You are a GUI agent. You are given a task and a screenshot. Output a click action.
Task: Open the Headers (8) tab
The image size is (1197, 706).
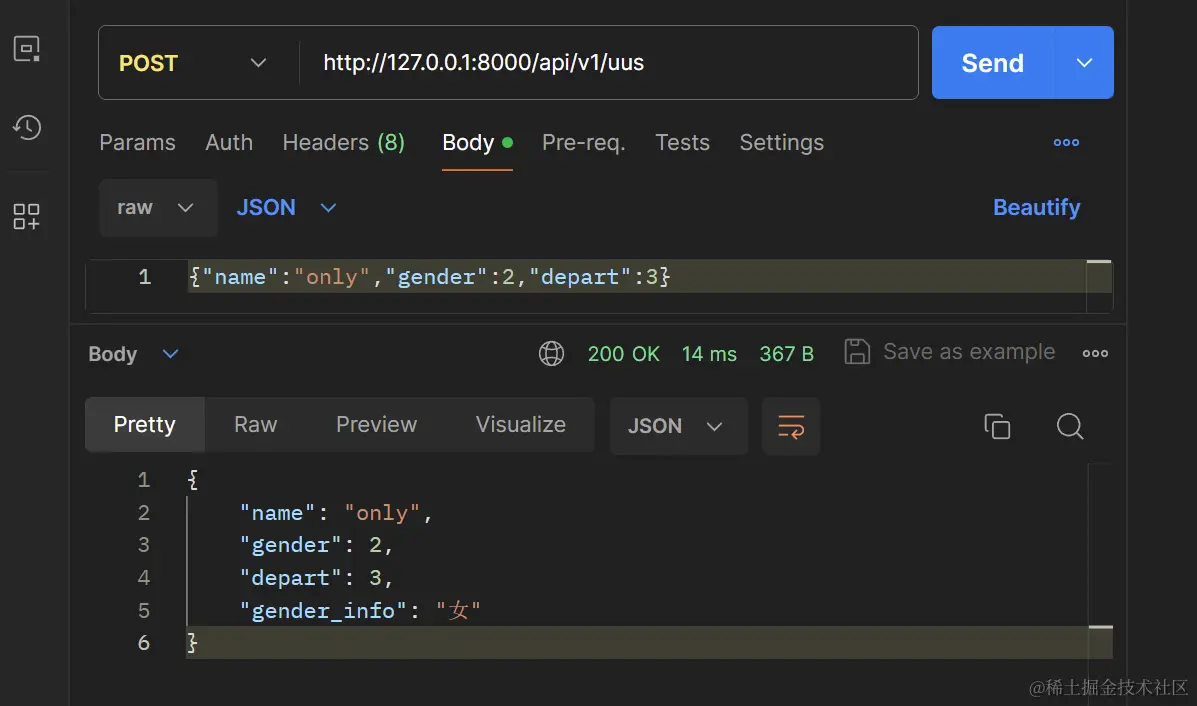344,143
